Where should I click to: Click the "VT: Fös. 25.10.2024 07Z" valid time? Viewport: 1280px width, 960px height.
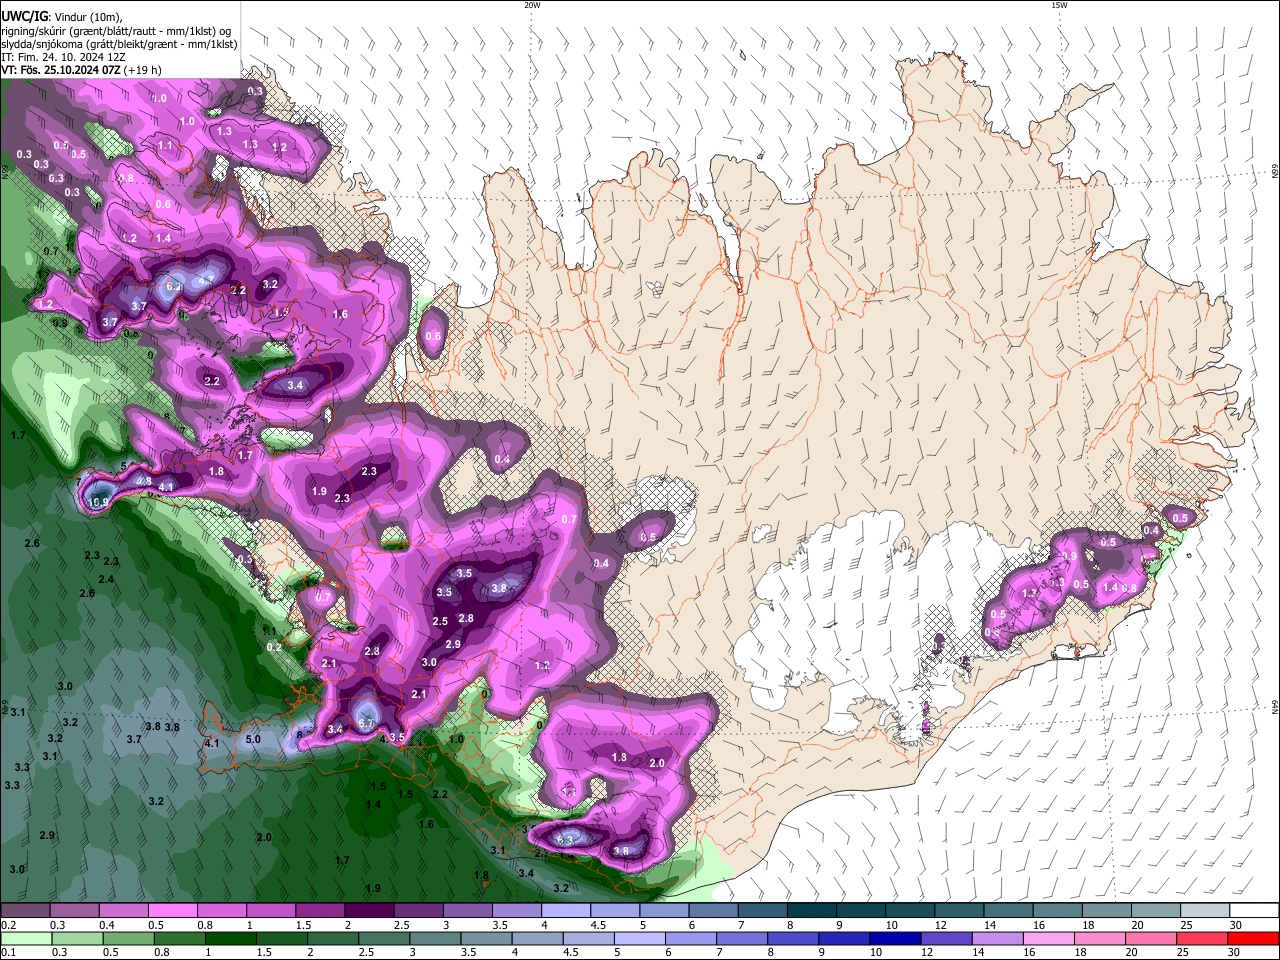tap(62, 70)
